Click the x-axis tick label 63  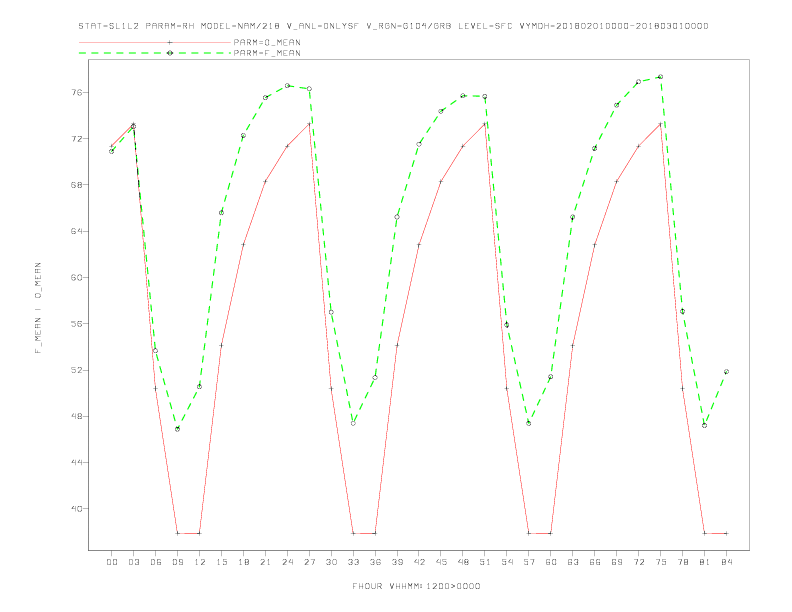click(573, 562)
